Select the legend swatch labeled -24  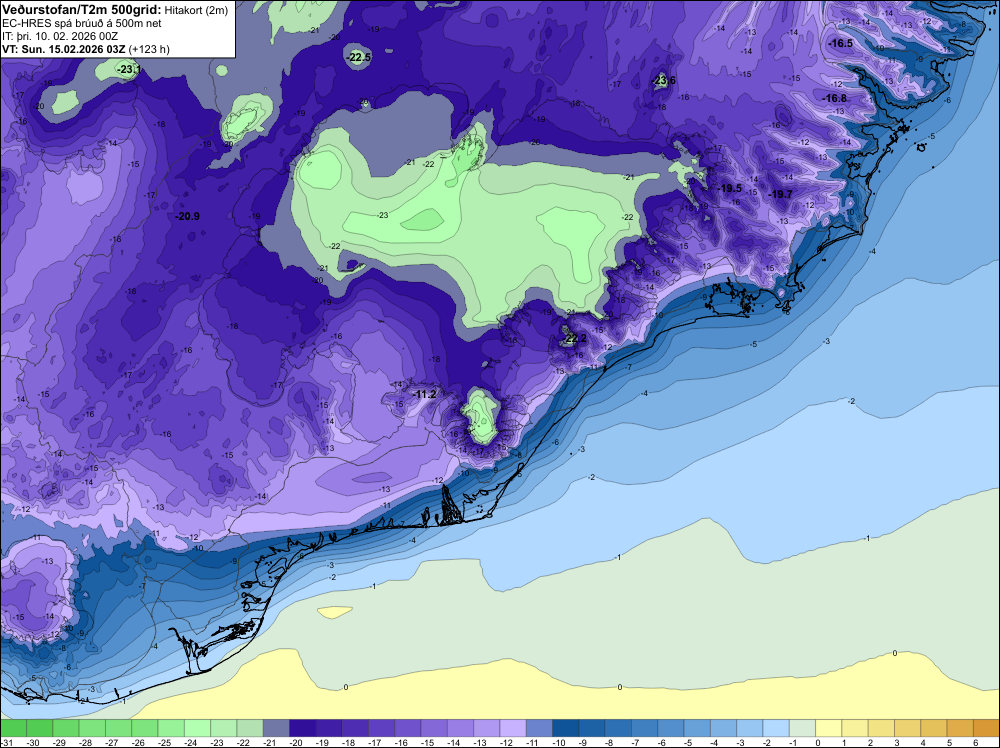(x=197, y=728)
